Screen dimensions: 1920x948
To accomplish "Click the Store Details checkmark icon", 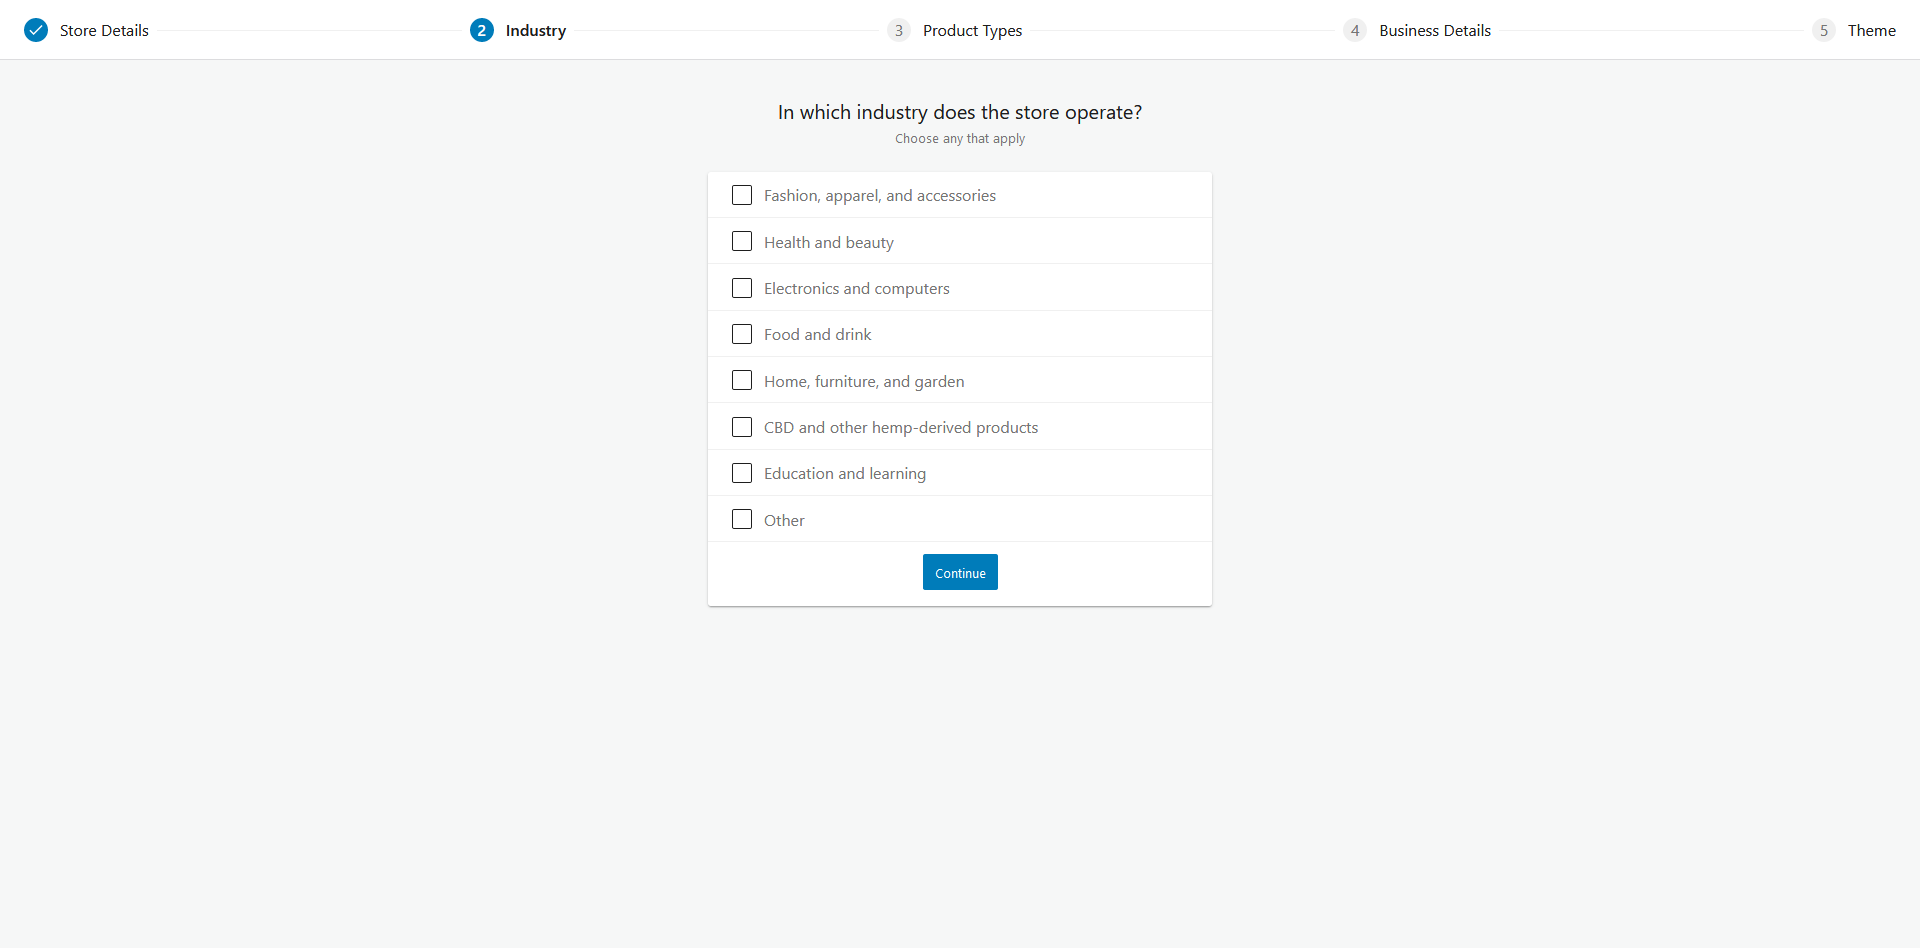I will 36,30.
